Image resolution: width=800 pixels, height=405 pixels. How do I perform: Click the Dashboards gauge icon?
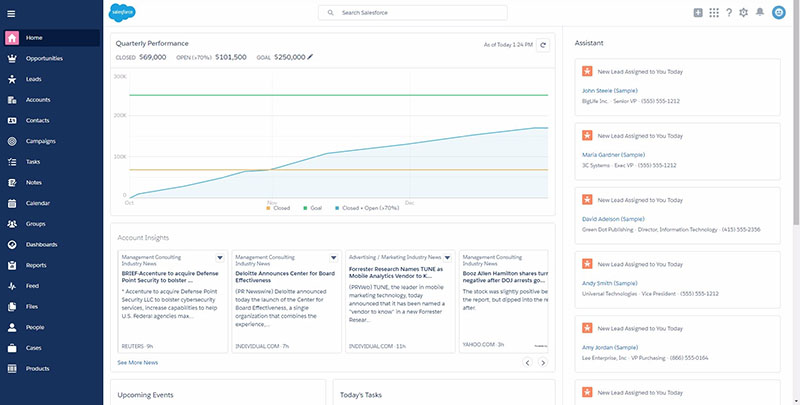click(x=12, y=245)
